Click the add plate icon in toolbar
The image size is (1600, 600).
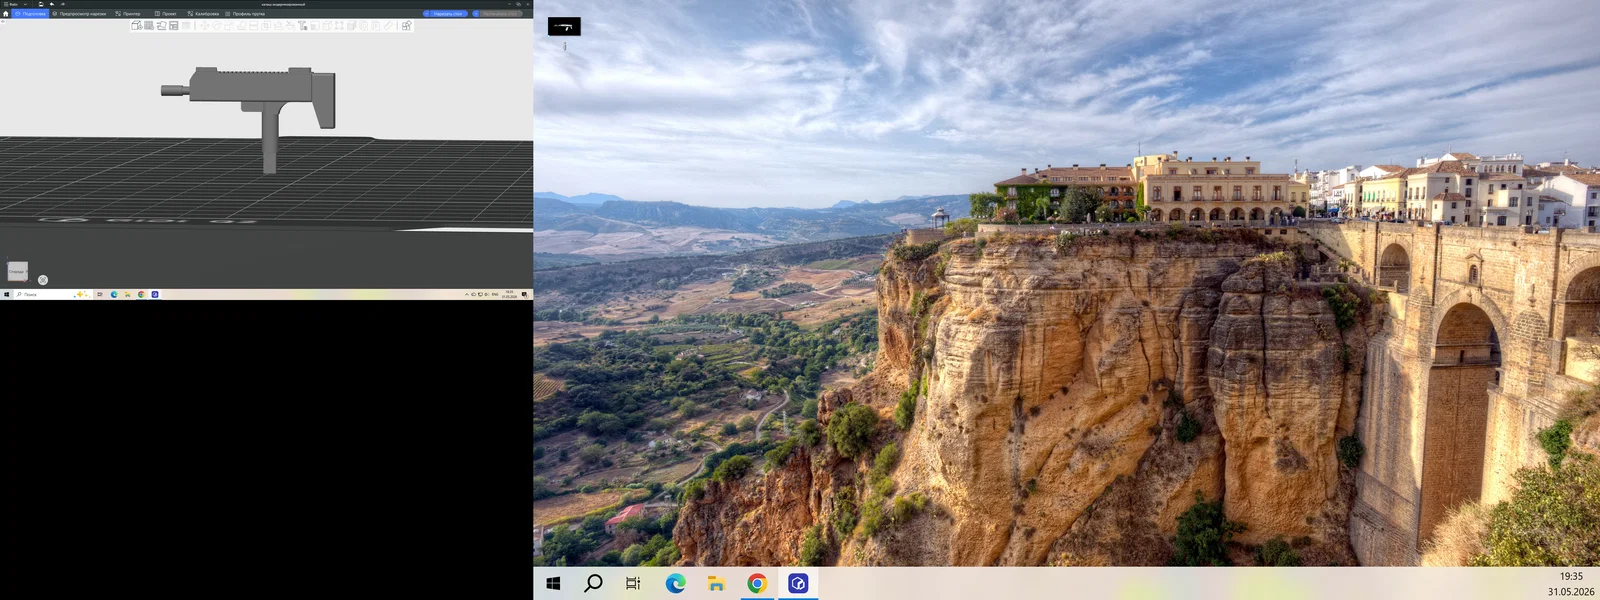tap(149, 26)
